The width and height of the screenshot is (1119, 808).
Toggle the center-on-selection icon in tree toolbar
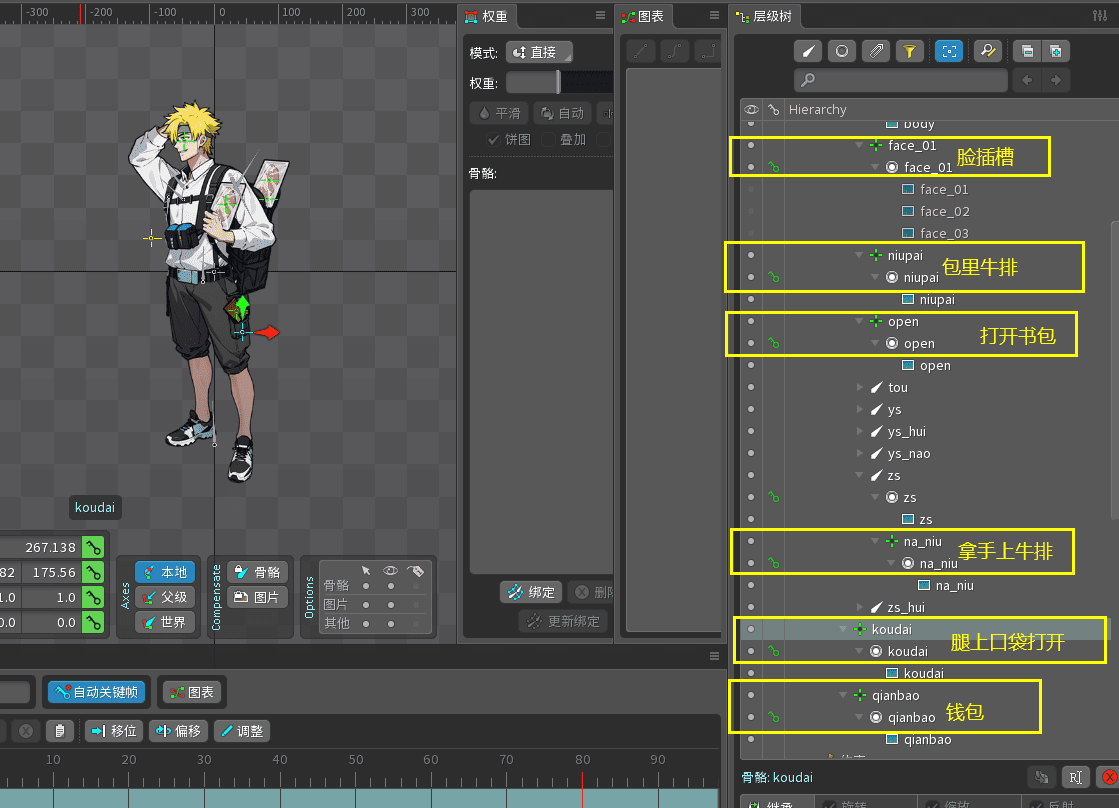point(948,51)
